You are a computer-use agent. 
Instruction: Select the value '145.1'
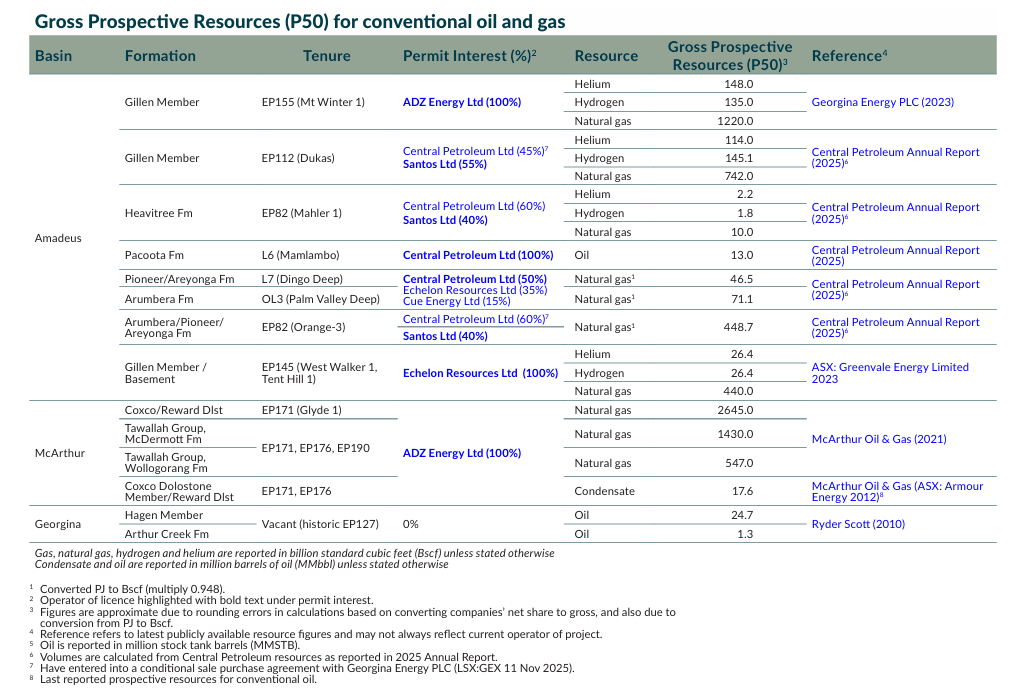click(739, 158)
